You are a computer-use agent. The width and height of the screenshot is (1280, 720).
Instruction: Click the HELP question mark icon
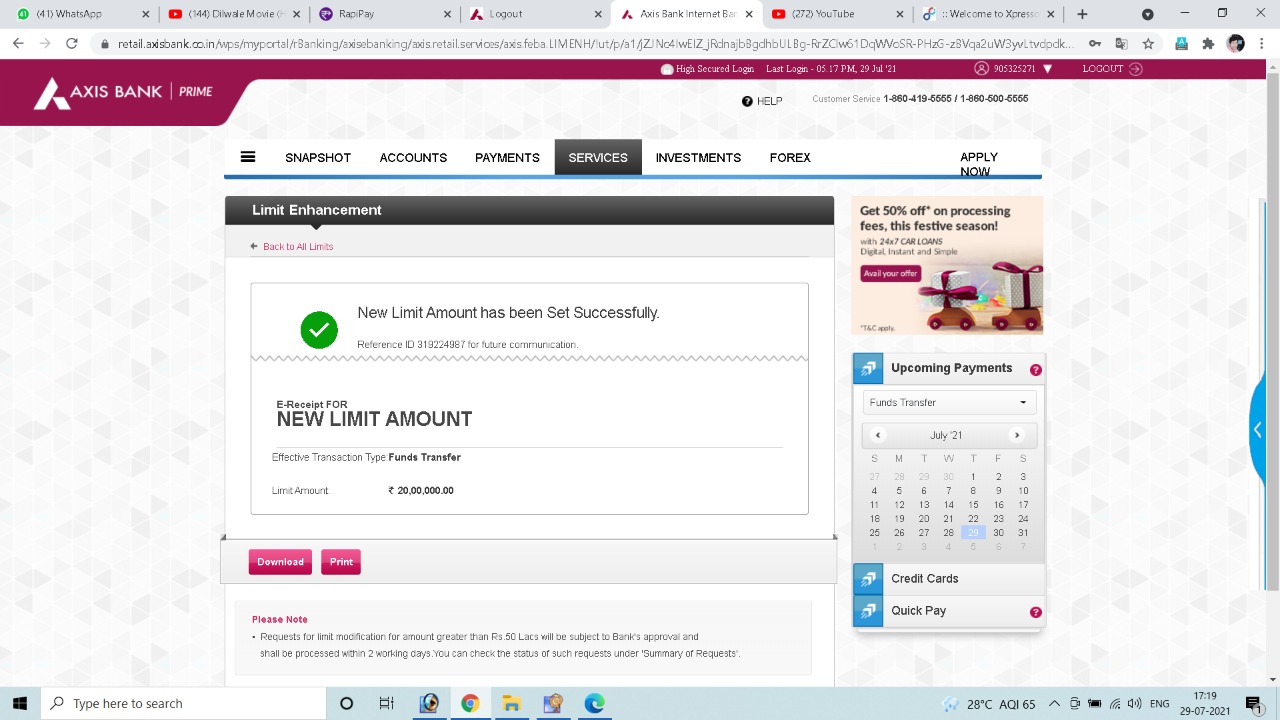point(747,101)
